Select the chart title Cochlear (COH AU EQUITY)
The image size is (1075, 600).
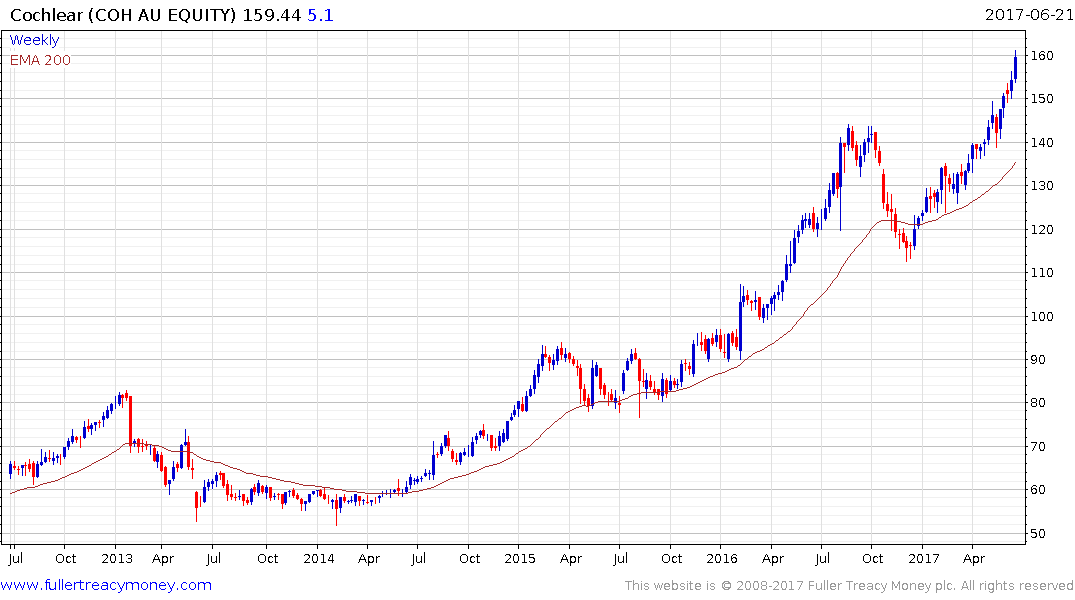123,14
